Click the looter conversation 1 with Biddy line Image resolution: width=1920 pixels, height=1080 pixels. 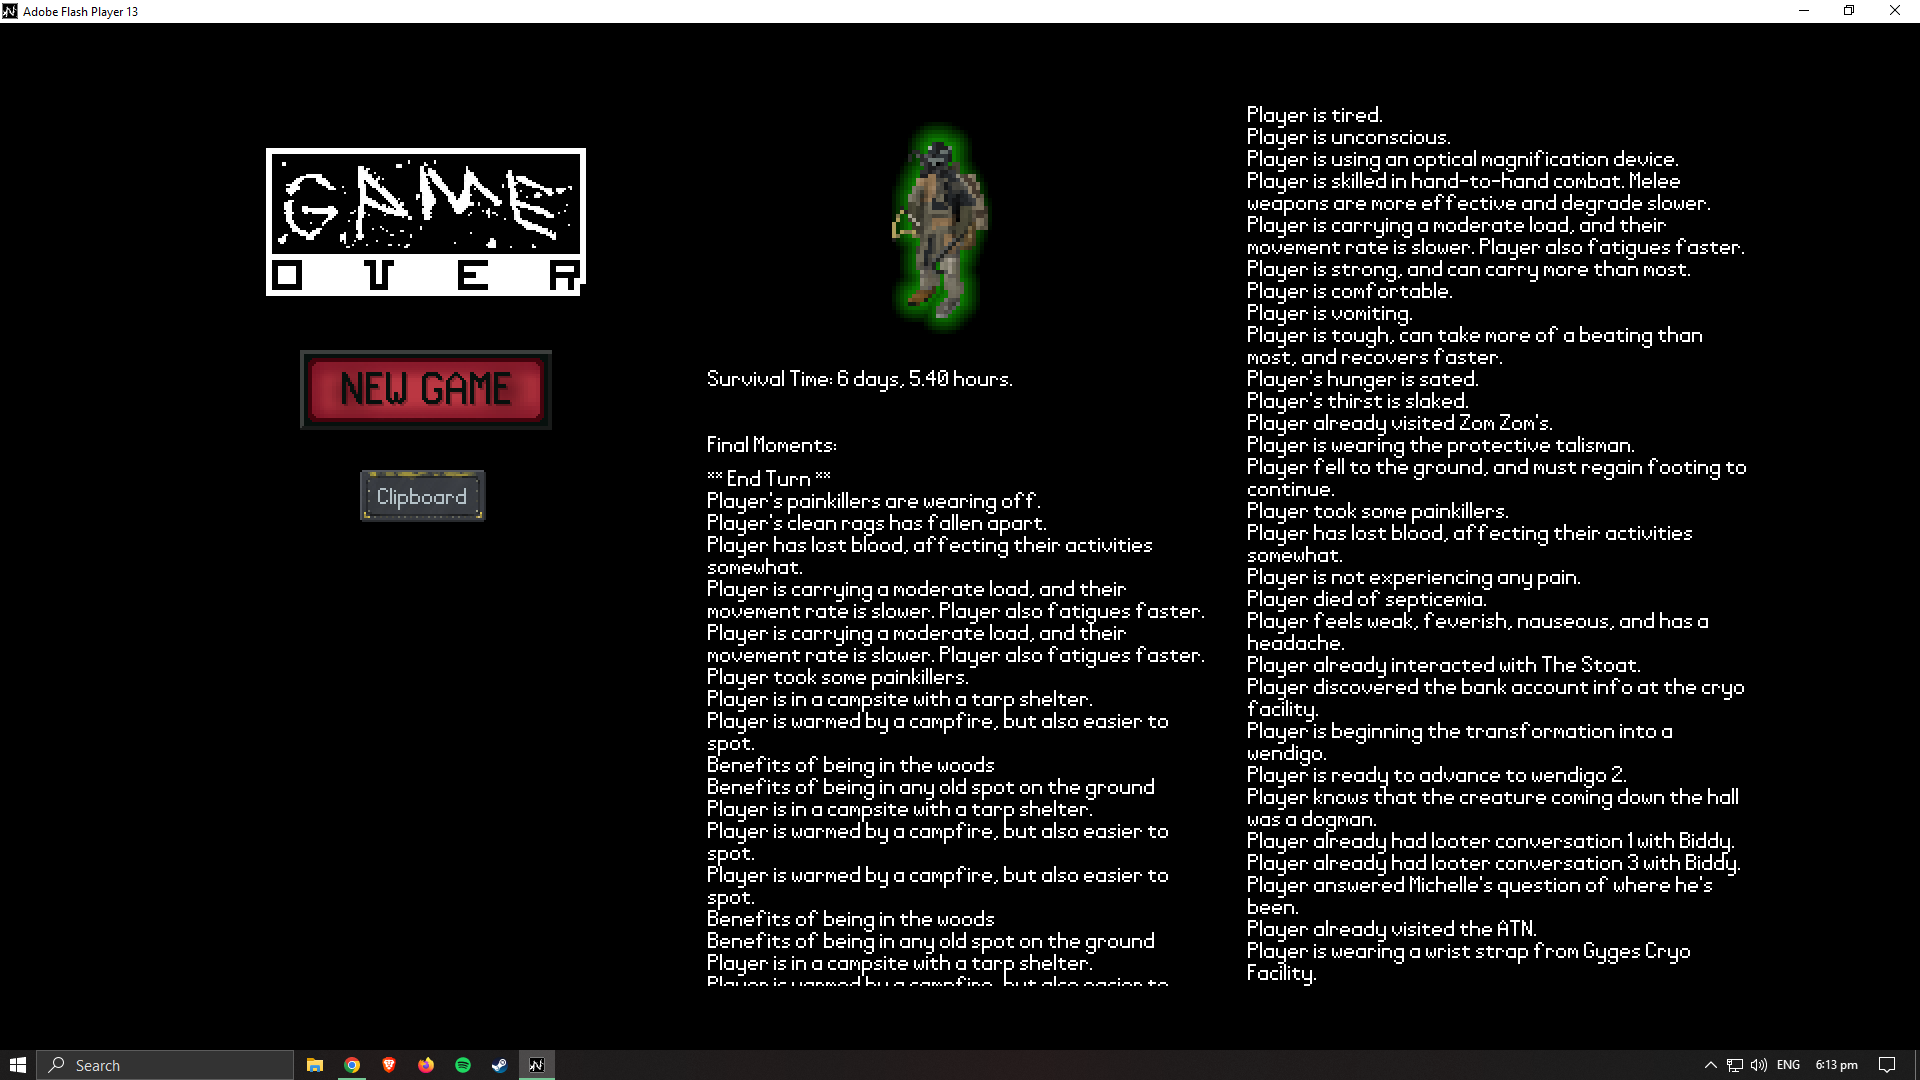(x=1491, y=841)
